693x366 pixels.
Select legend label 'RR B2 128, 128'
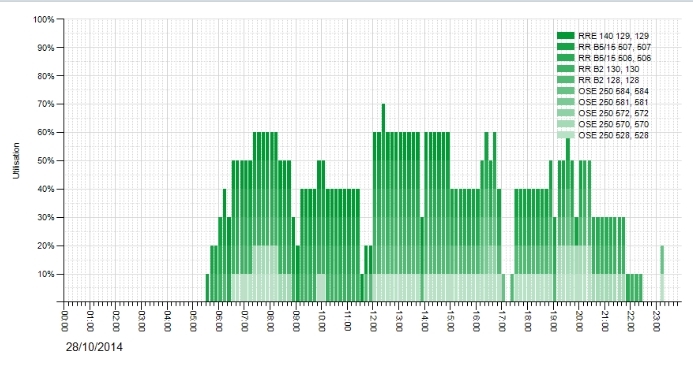609,80
